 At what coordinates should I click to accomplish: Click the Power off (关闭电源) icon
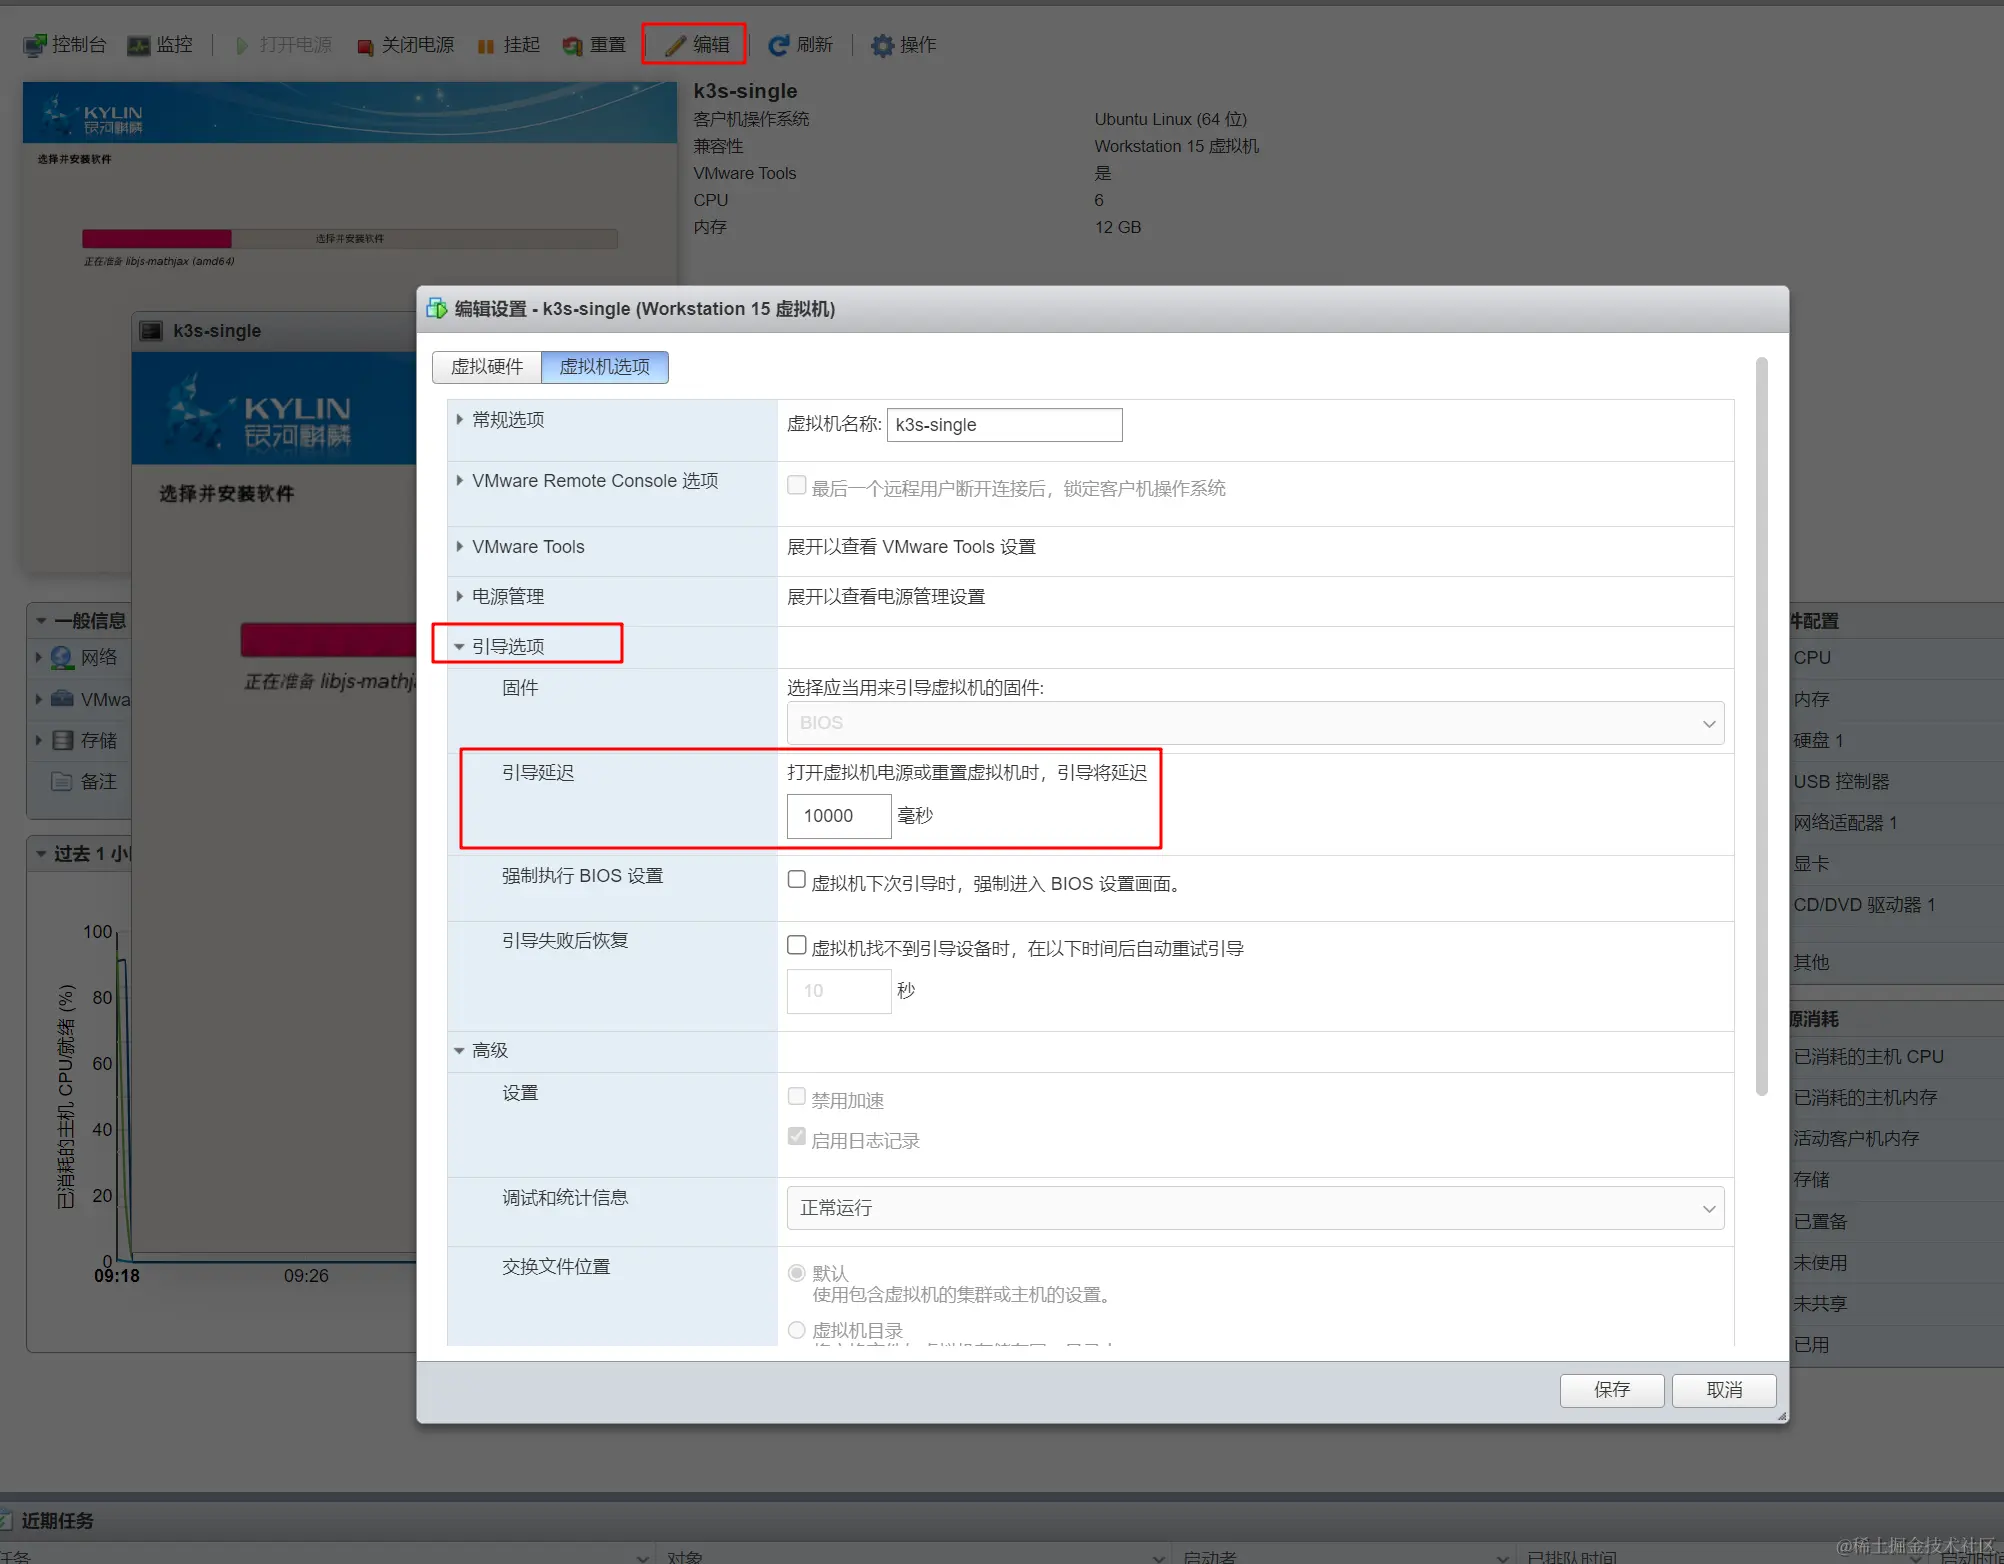366,46
